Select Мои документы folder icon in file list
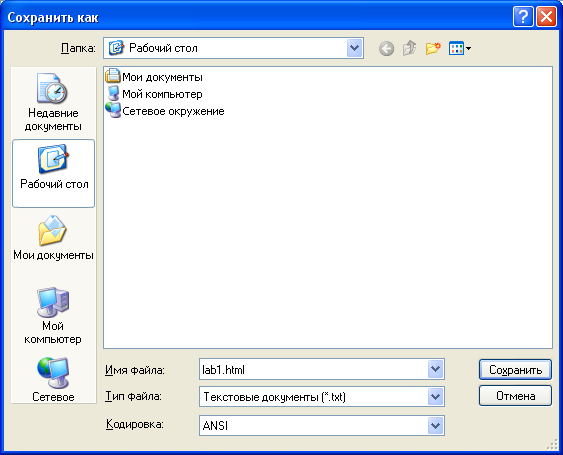This screenshot has height=455, width=563. (113, 76)
